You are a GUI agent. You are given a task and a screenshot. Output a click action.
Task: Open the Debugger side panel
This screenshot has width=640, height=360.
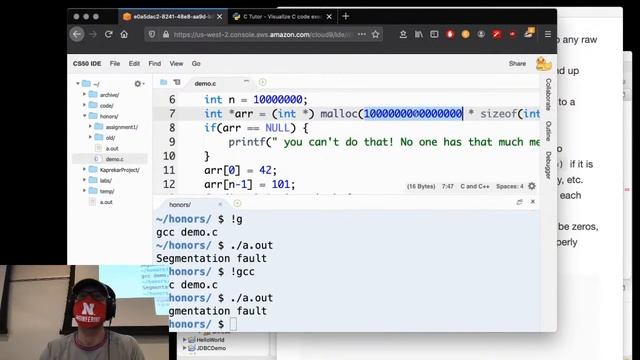tap(548, 165)
